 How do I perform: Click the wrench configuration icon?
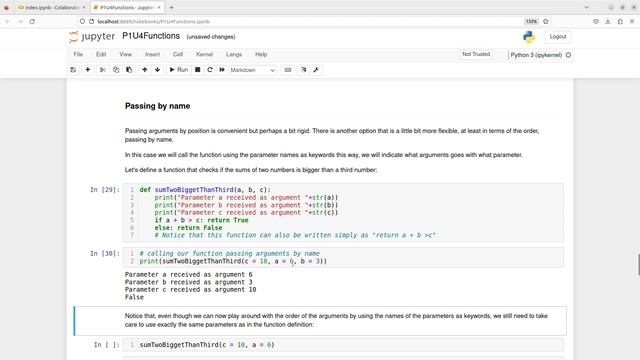[316, 70]
